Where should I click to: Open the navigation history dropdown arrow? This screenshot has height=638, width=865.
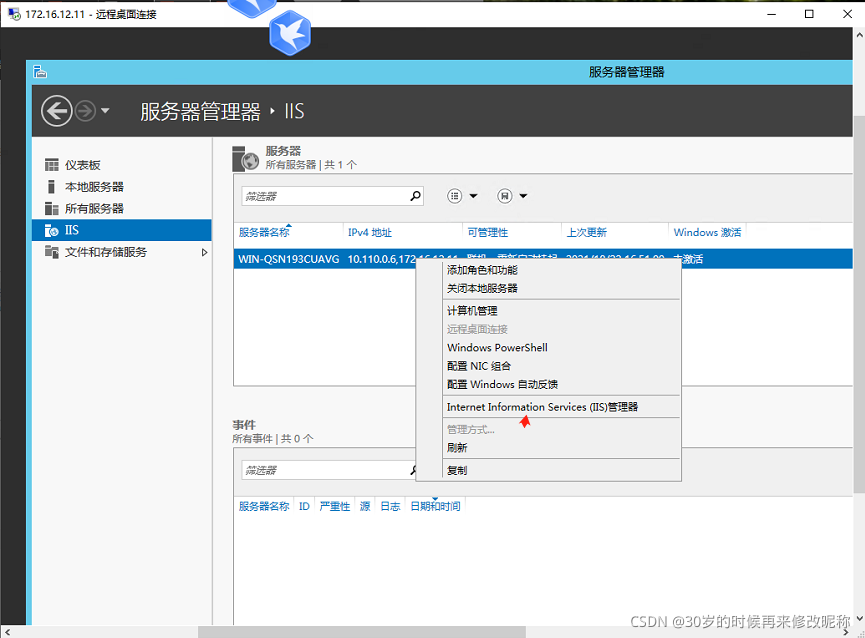pyautogui.click(x=105, y=111)
